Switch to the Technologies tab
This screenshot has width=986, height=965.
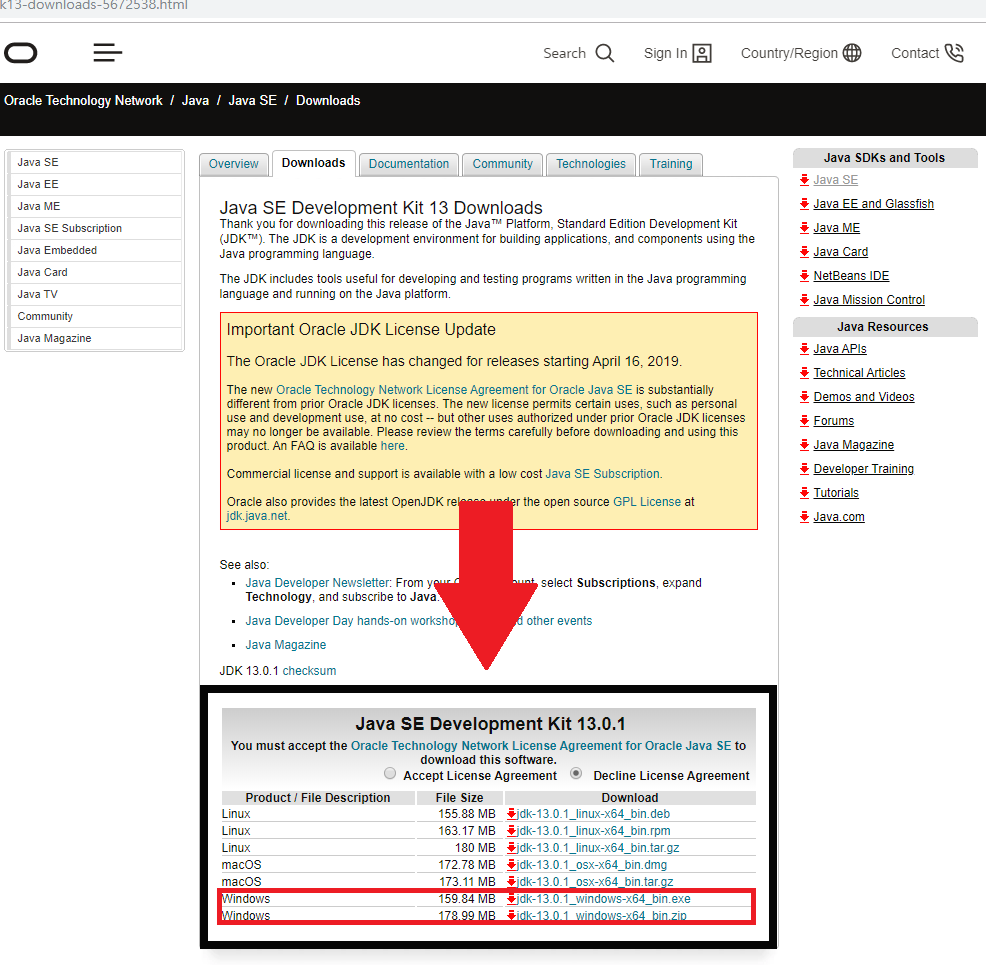591,164
